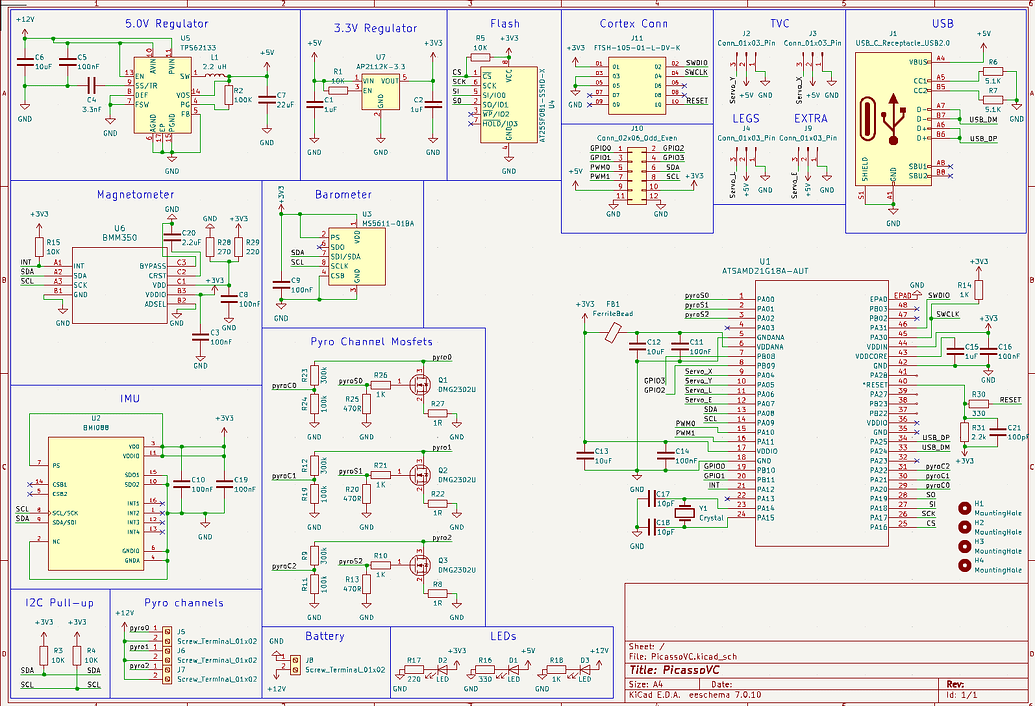Click the 'Magnetometer' section heading
Screen dimensions: 1035x706
coord(135,195)
